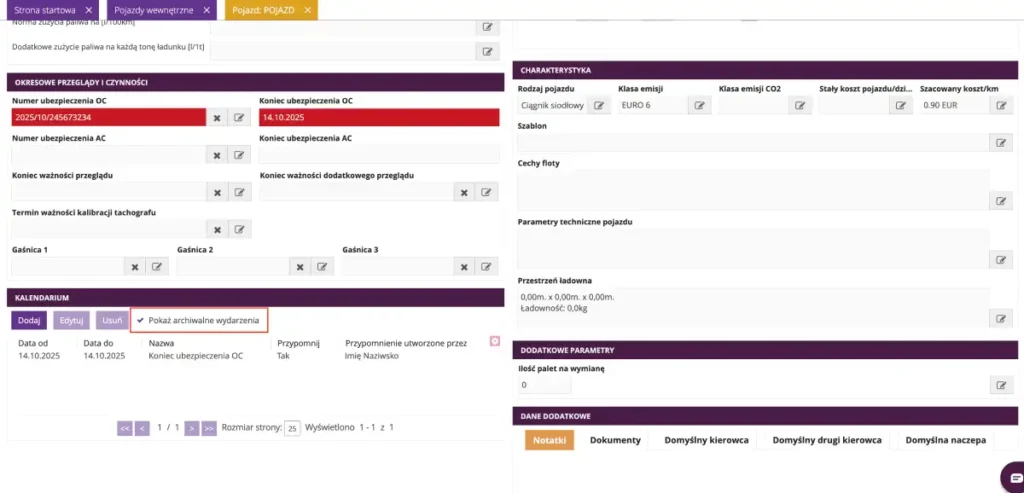This screenshot has width=1024, height=493.
Task: Go to the next calendar page
Action: click(191, 428)
